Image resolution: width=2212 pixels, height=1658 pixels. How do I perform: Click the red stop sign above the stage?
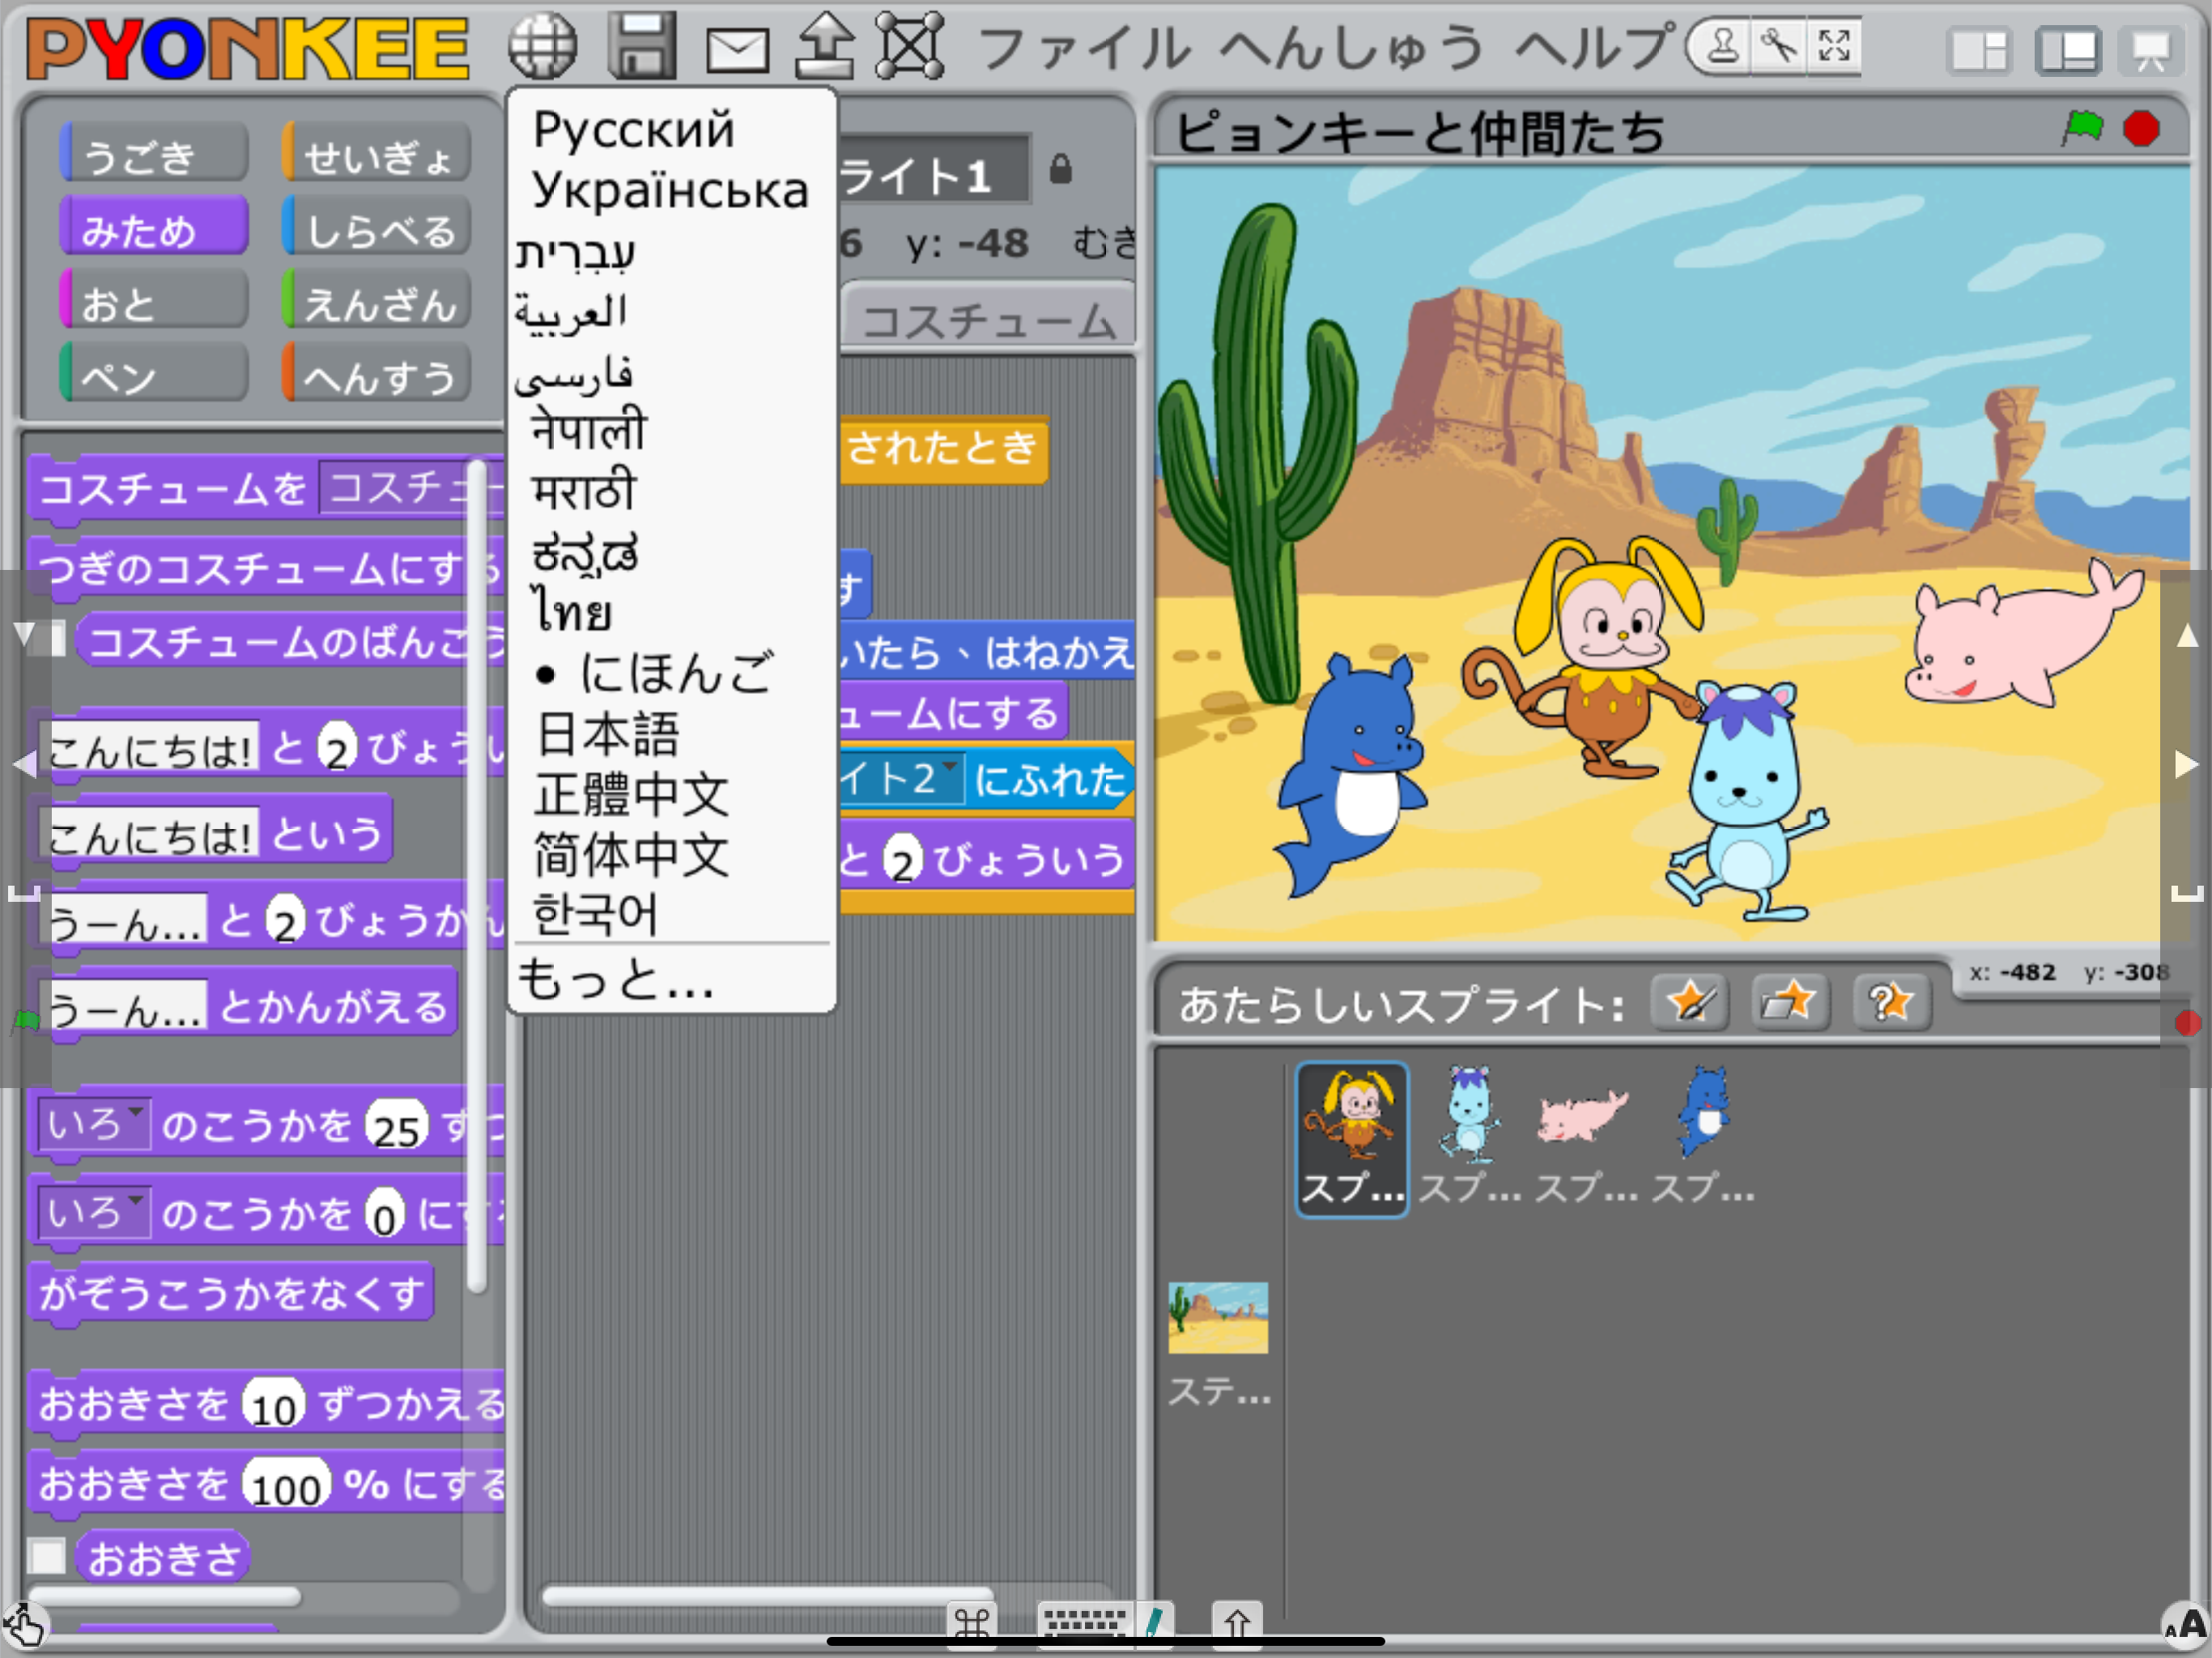click(2141, 128)
